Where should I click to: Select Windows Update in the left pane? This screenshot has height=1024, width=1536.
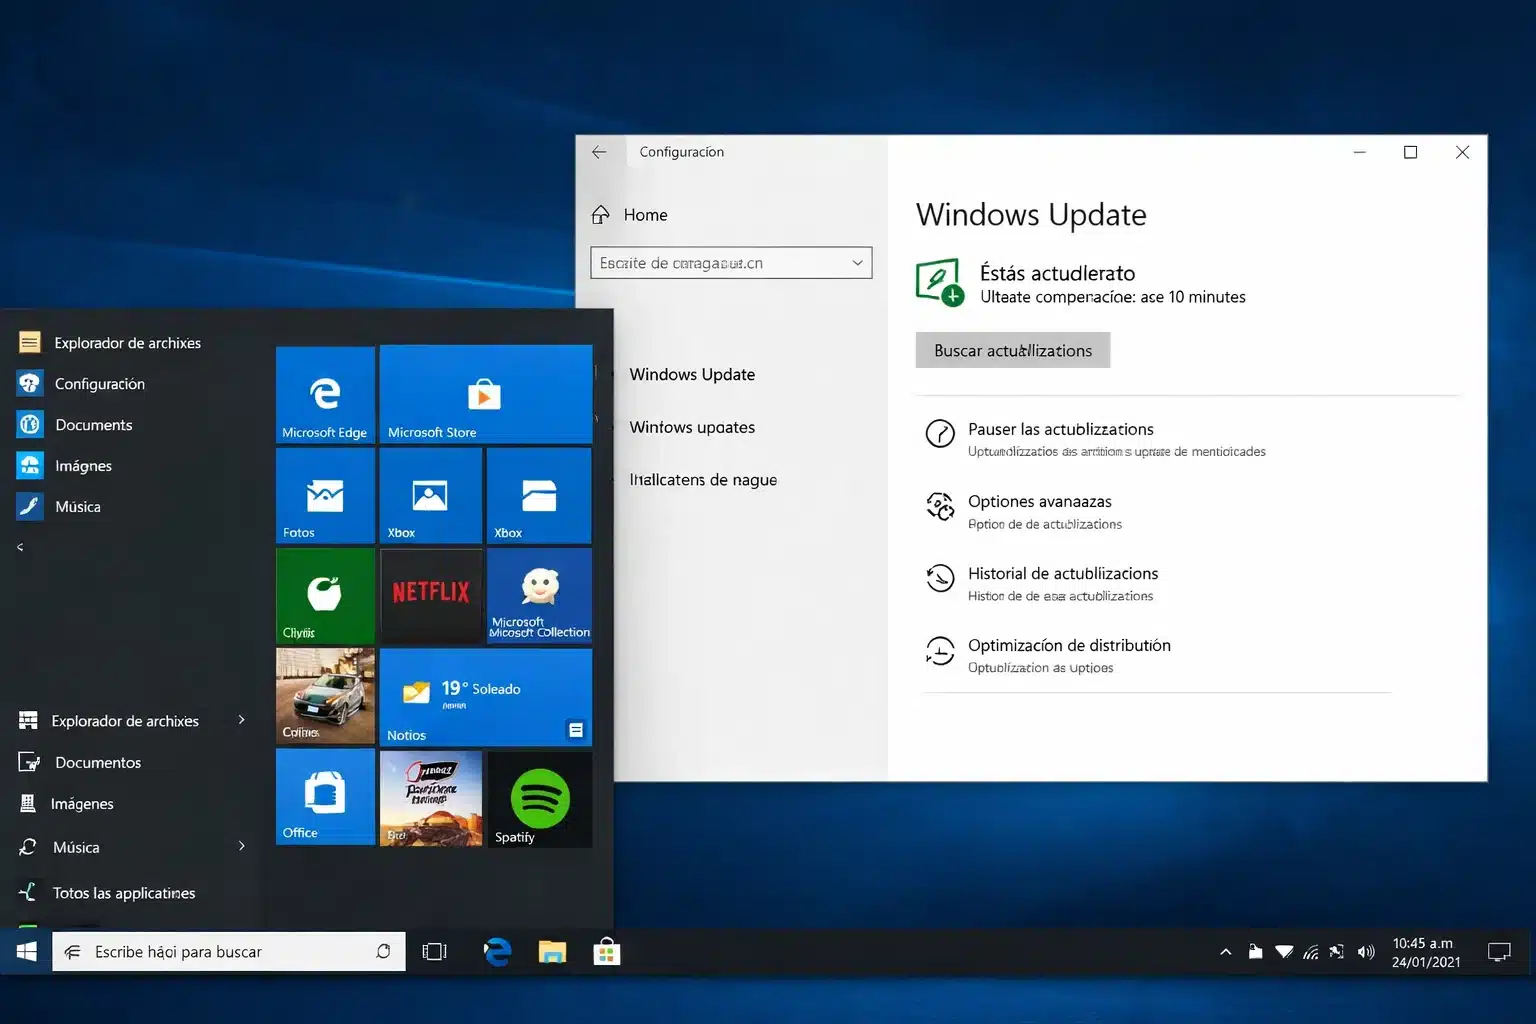pos(692,374)
